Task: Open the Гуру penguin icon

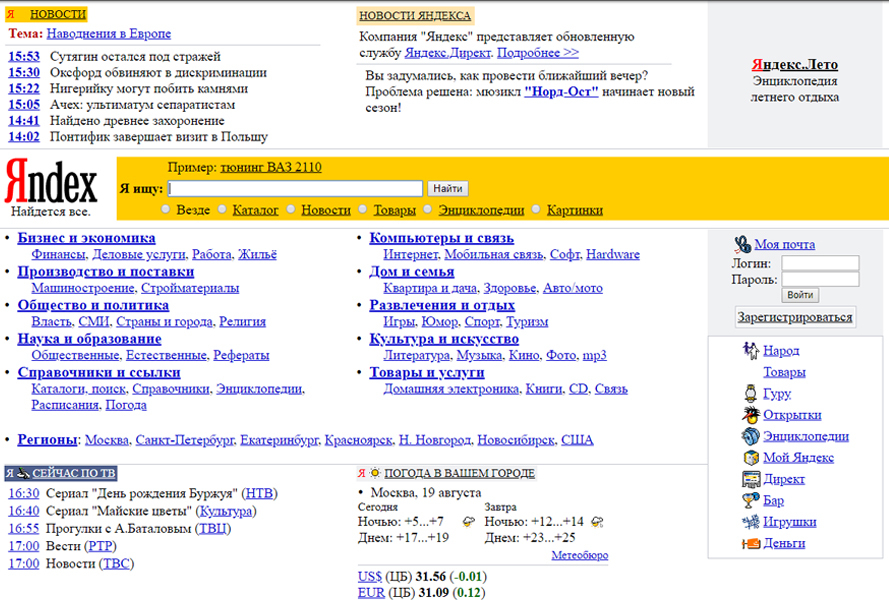Action: (751, 394)
